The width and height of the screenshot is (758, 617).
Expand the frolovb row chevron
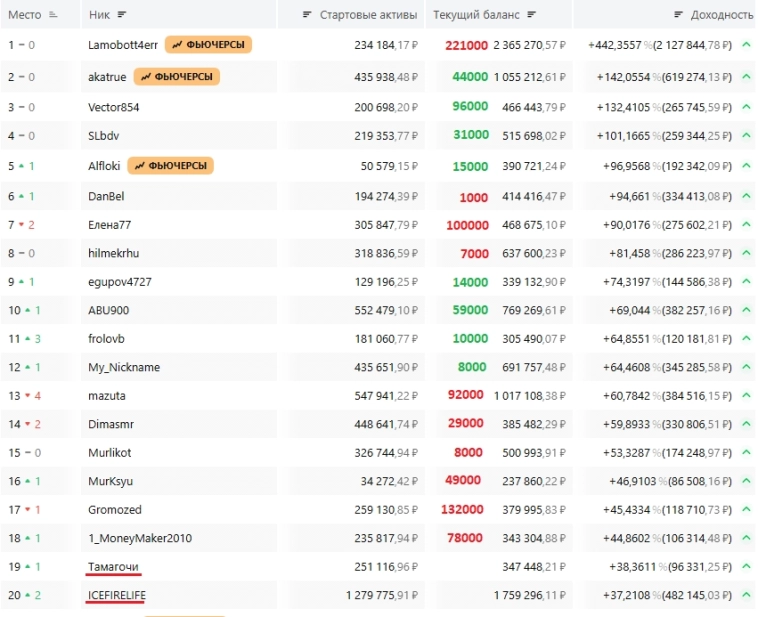[746, 338]
